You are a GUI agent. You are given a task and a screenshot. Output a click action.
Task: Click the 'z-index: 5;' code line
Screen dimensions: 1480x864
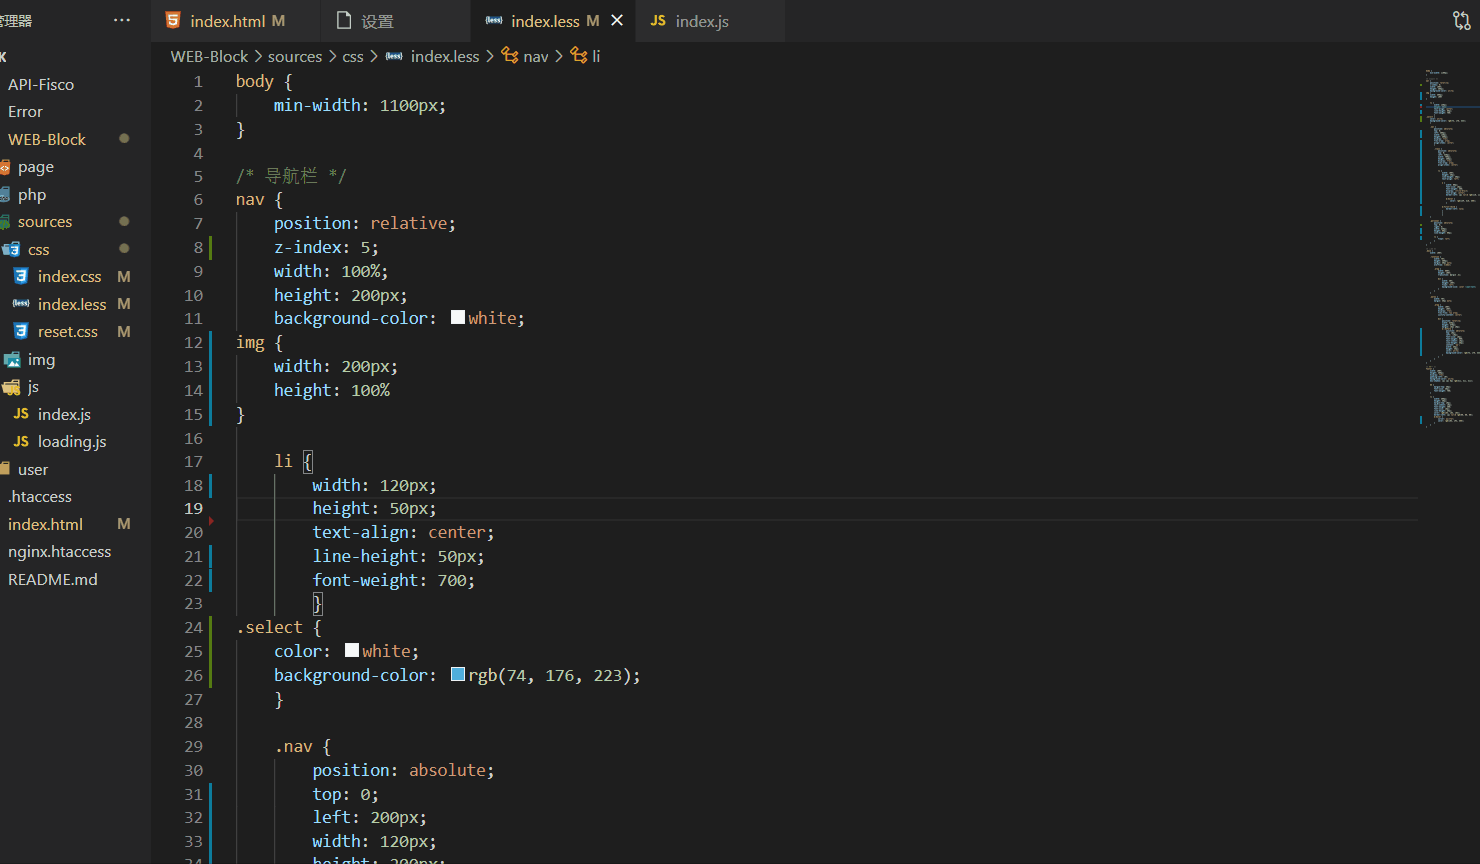326,247
